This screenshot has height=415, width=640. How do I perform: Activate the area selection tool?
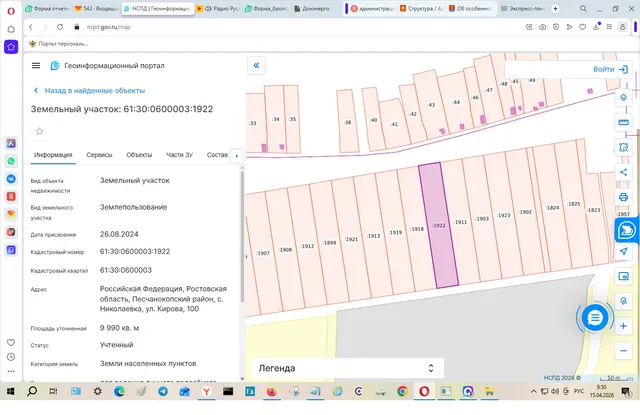tap(623, 147)
